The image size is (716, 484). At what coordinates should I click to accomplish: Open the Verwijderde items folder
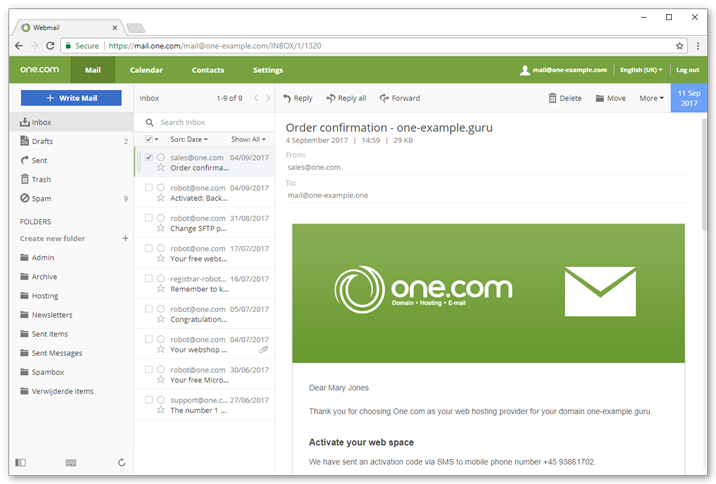tap(71, 391)
